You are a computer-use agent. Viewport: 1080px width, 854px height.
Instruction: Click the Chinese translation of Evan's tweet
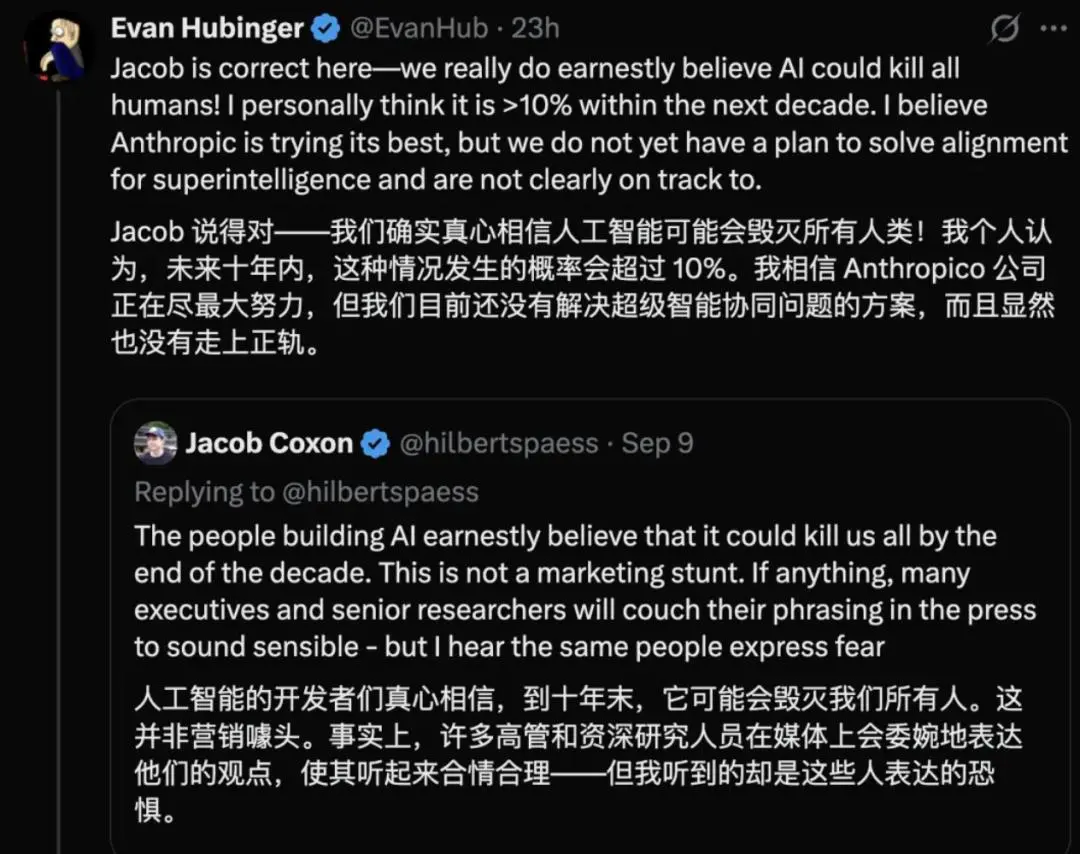click(583, 287)
